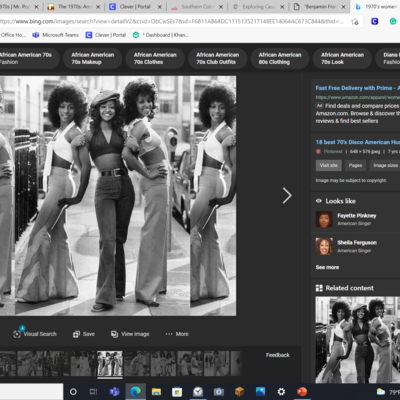Add page to favorites star icon

tap(355, 22)
